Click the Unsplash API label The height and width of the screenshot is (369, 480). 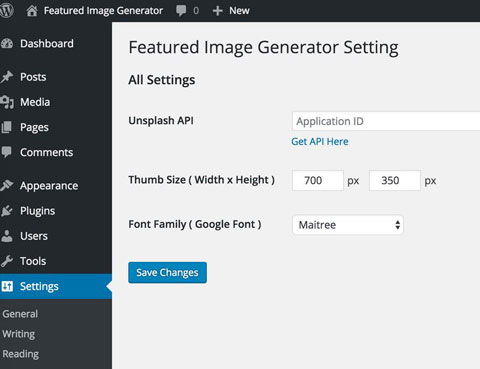click(161, 120)
